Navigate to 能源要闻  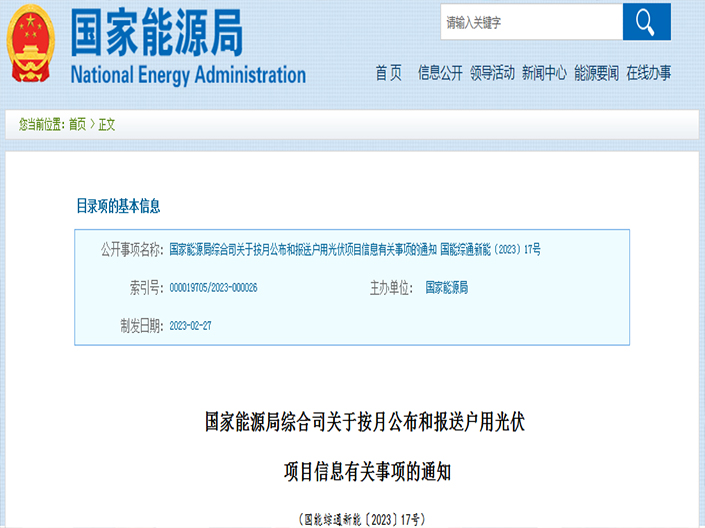pos(597,73)
